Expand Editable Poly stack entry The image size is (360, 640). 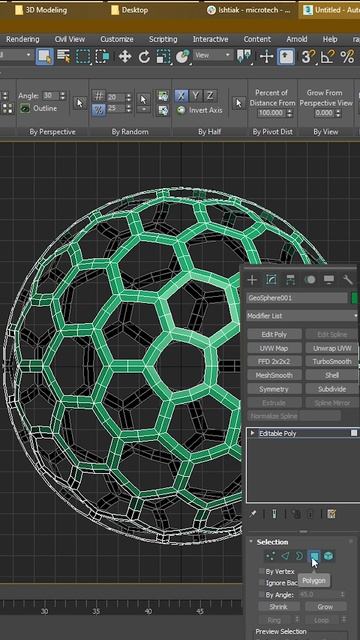coord(252,433)
